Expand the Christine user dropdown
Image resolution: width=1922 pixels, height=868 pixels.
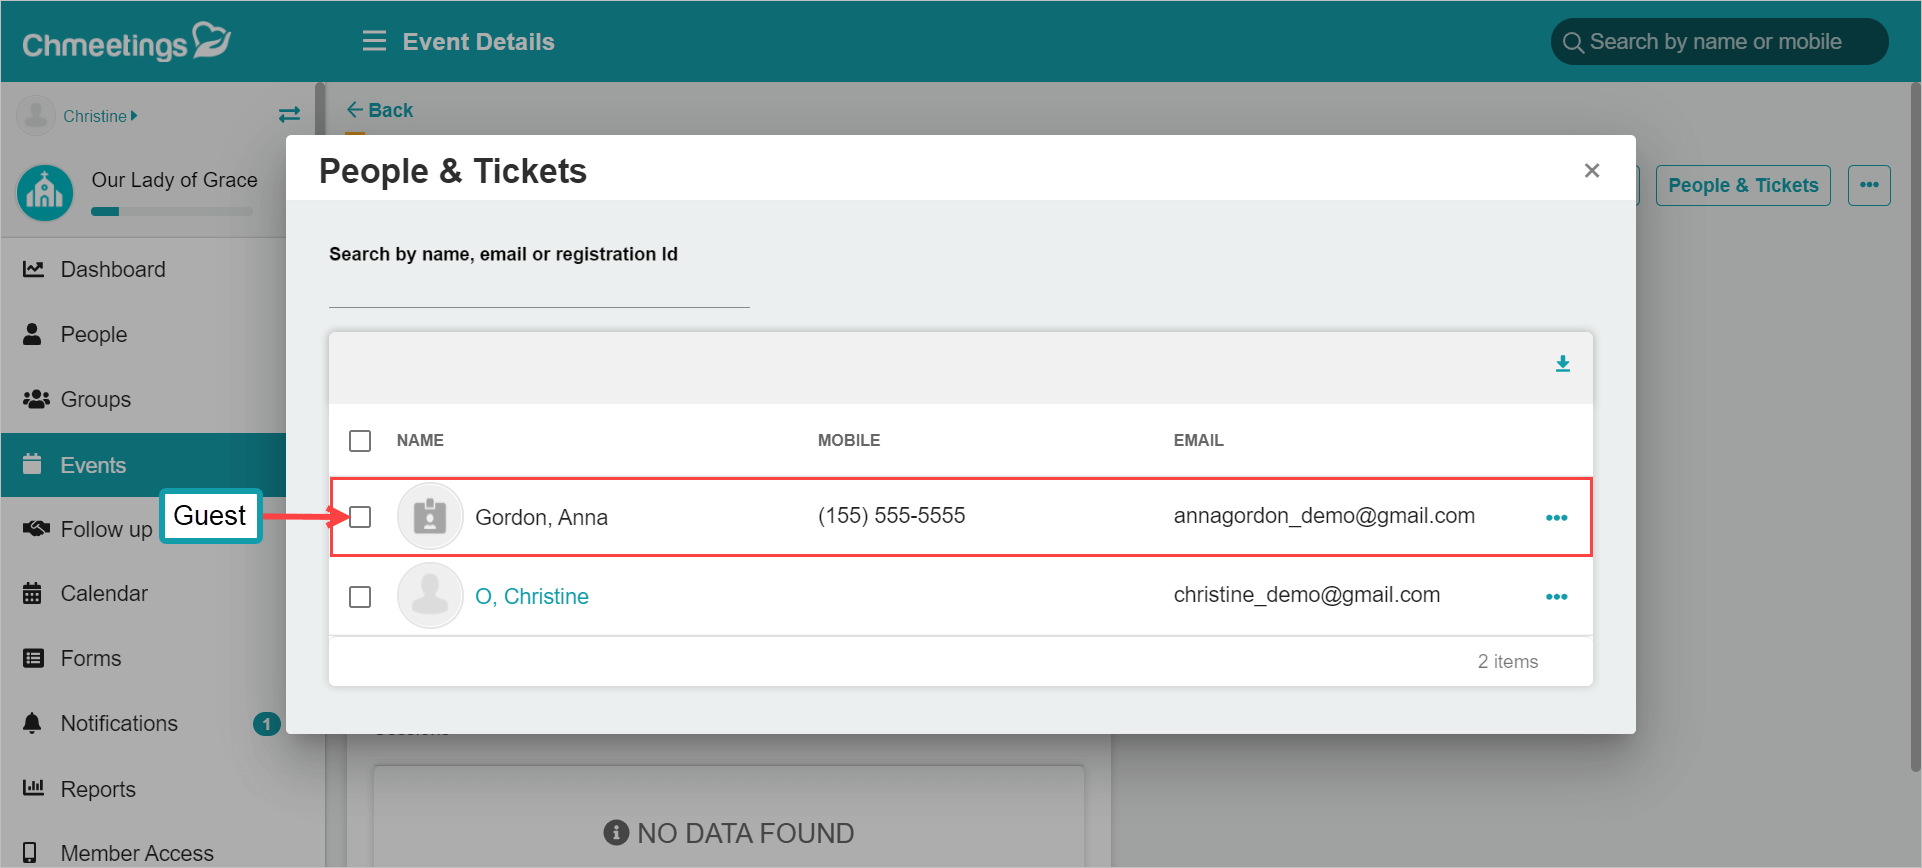(x=100, y=116)
